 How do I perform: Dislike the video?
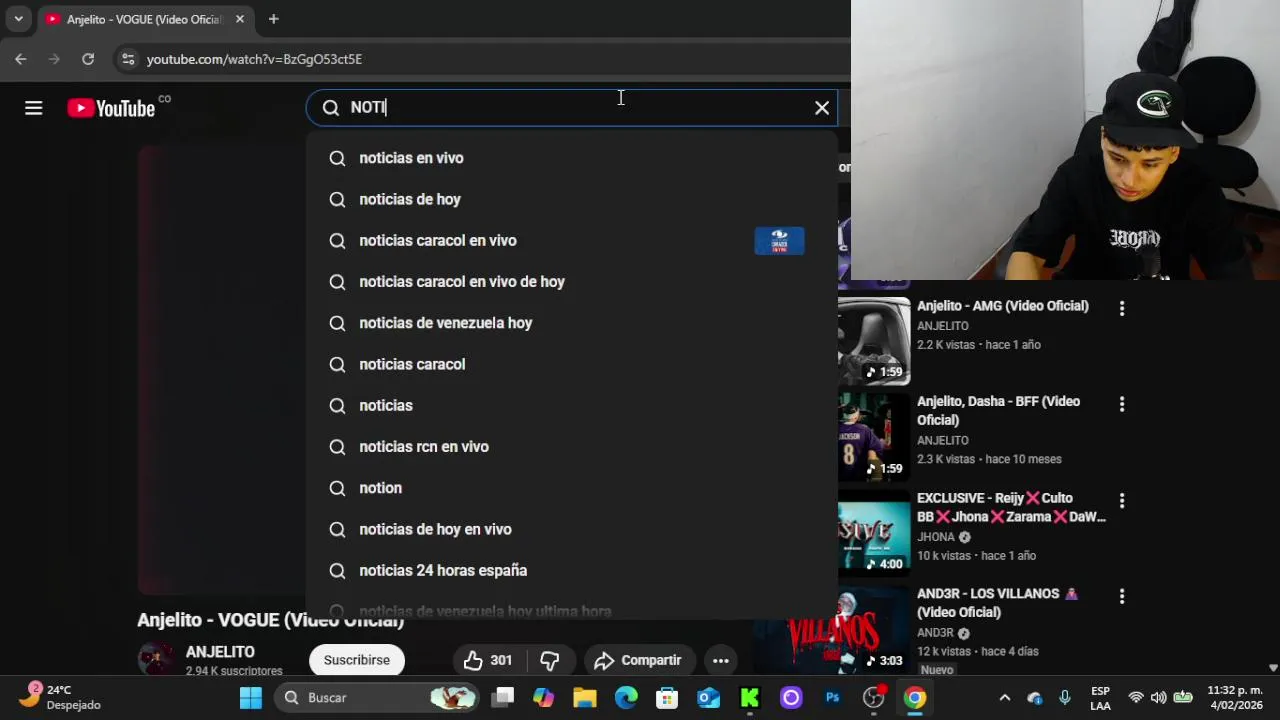[x=550, y=660]
